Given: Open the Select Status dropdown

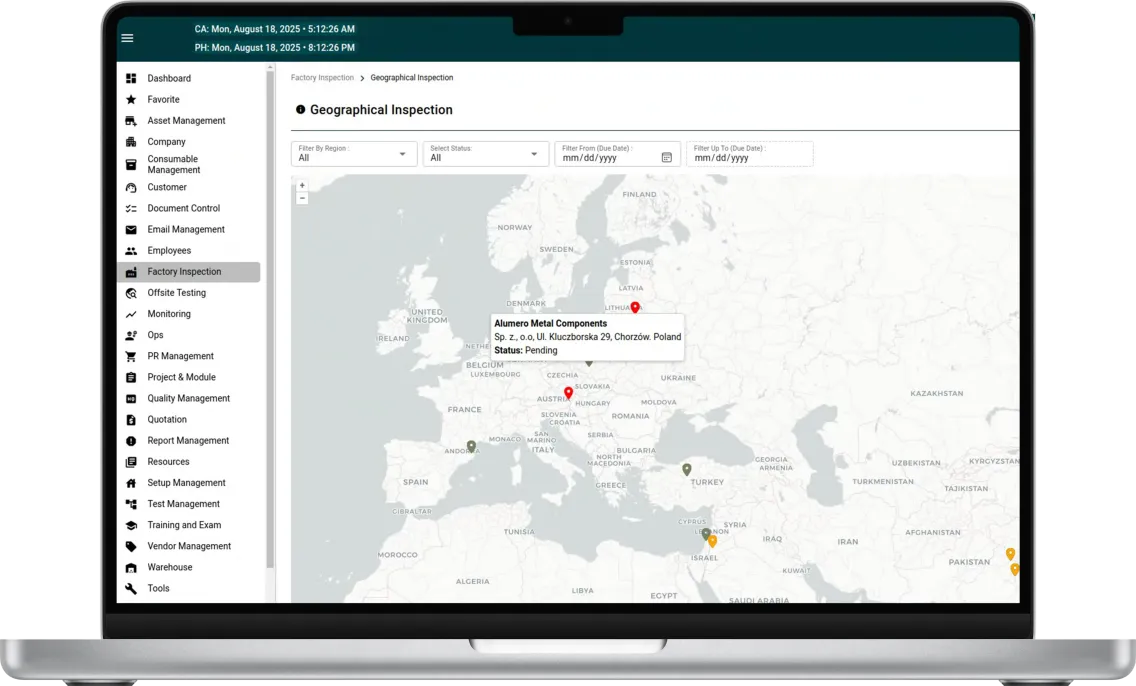Looking at the screenshot, I should [x=534, y=154].
